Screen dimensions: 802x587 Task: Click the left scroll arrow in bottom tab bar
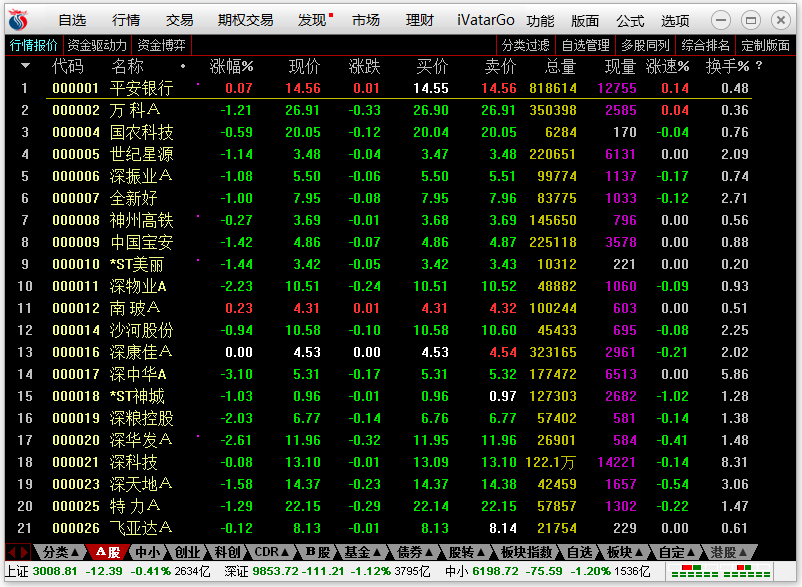[12, 552]
